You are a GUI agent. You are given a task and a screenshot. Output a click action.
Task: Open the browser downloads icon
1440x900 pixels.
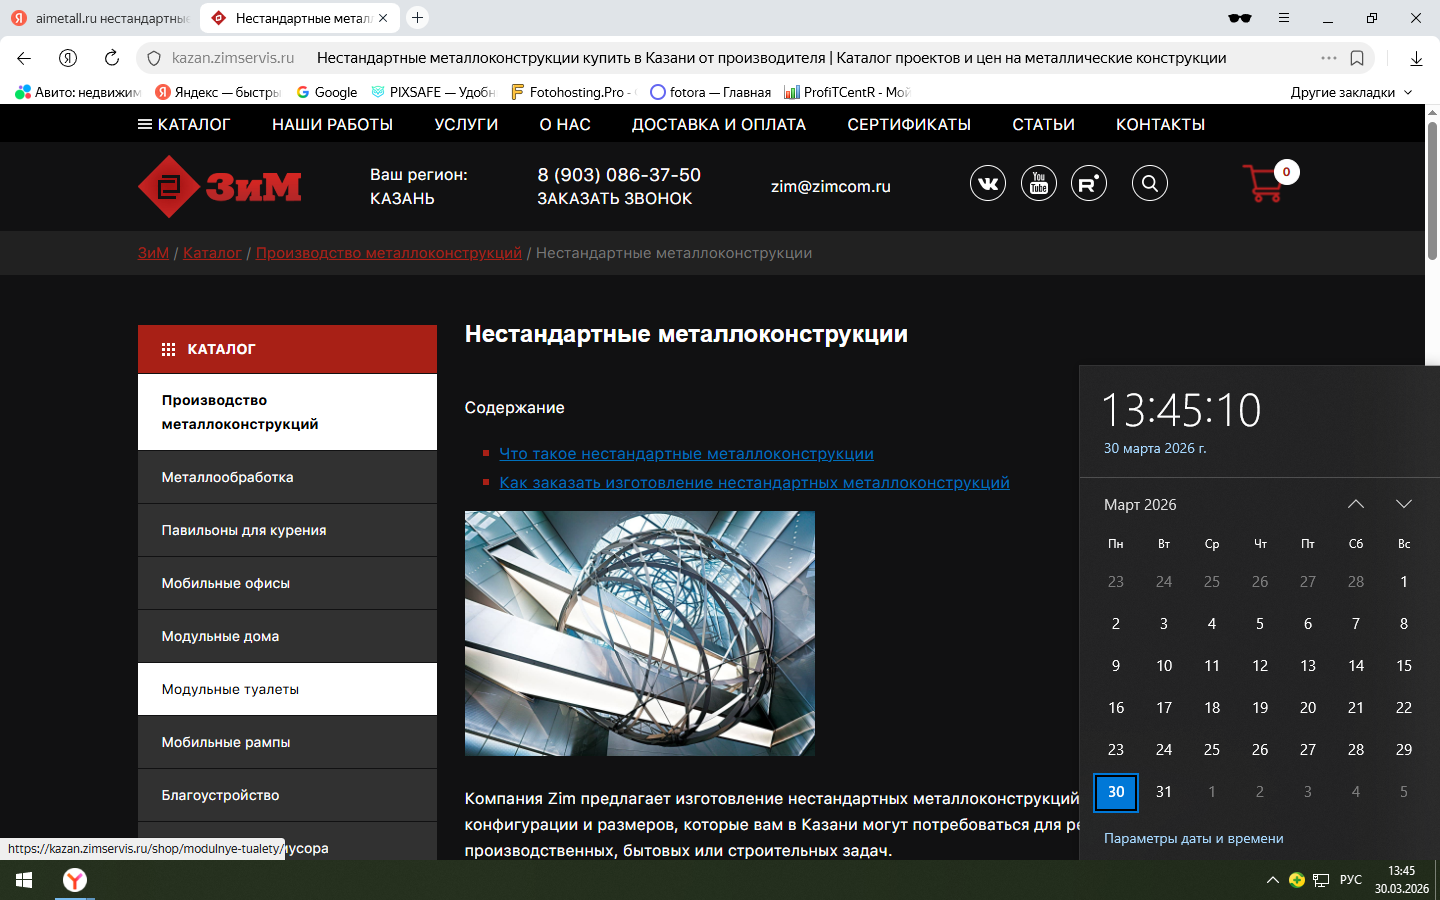[1416, 58]
